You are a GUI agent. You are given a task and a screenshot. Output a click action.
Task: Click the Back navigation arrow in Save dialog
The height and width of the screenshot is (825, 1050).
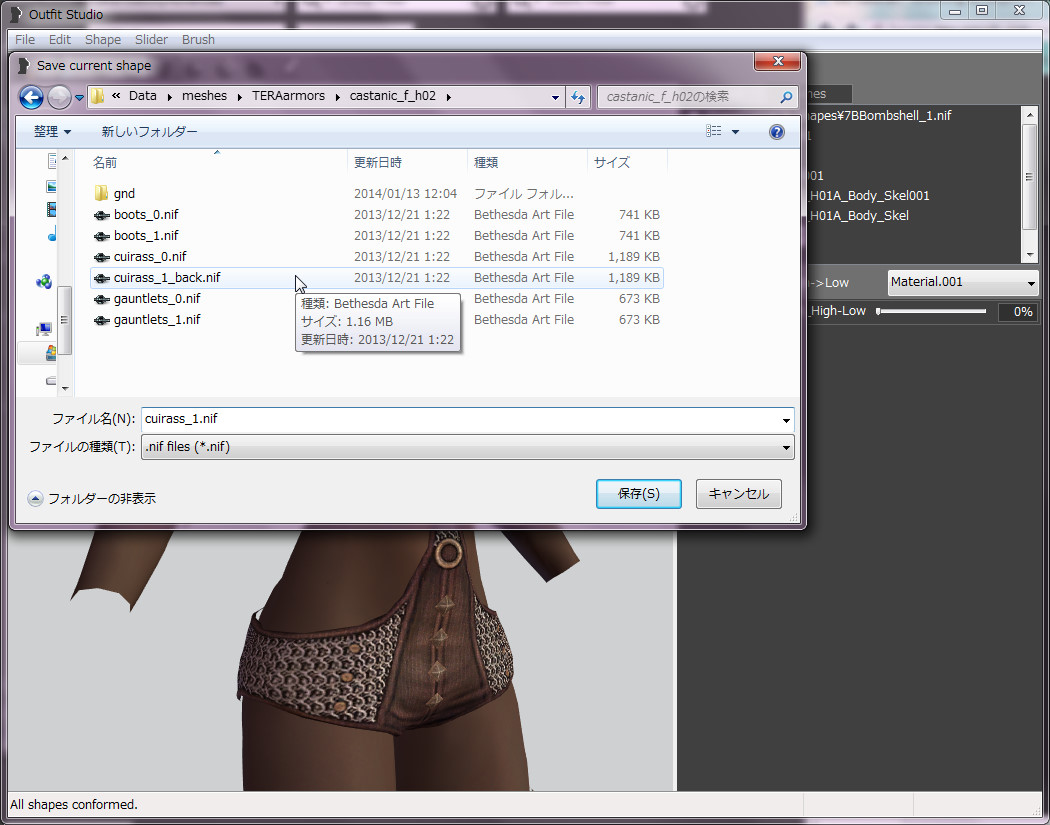pos(31,98)
